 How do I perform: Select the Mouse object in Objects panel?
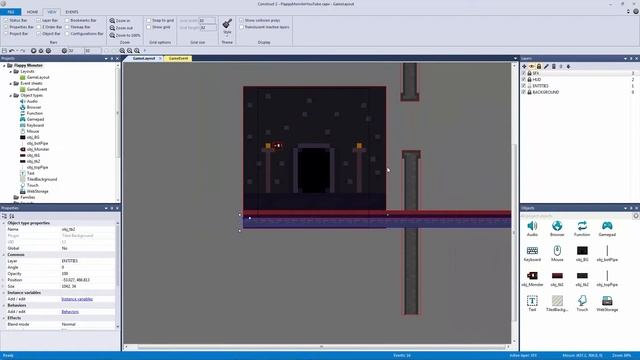[557, 253]
